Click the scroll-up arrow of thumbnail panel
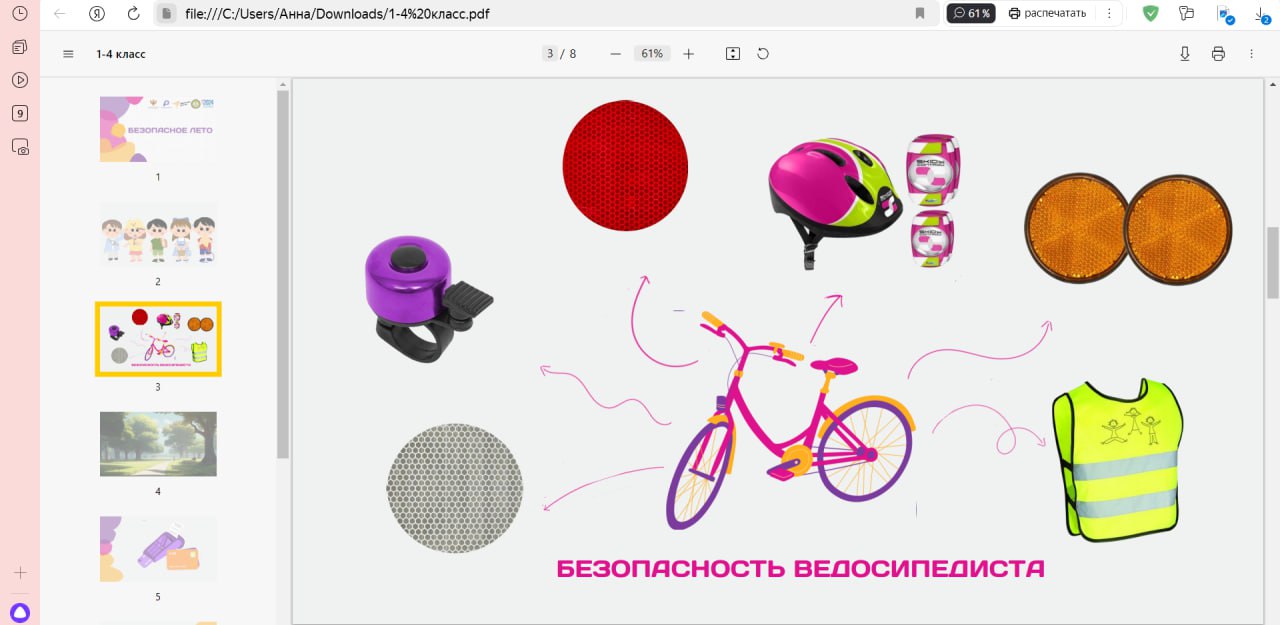The width and height of the screenshot is (1280, 625). click(283, 83)
